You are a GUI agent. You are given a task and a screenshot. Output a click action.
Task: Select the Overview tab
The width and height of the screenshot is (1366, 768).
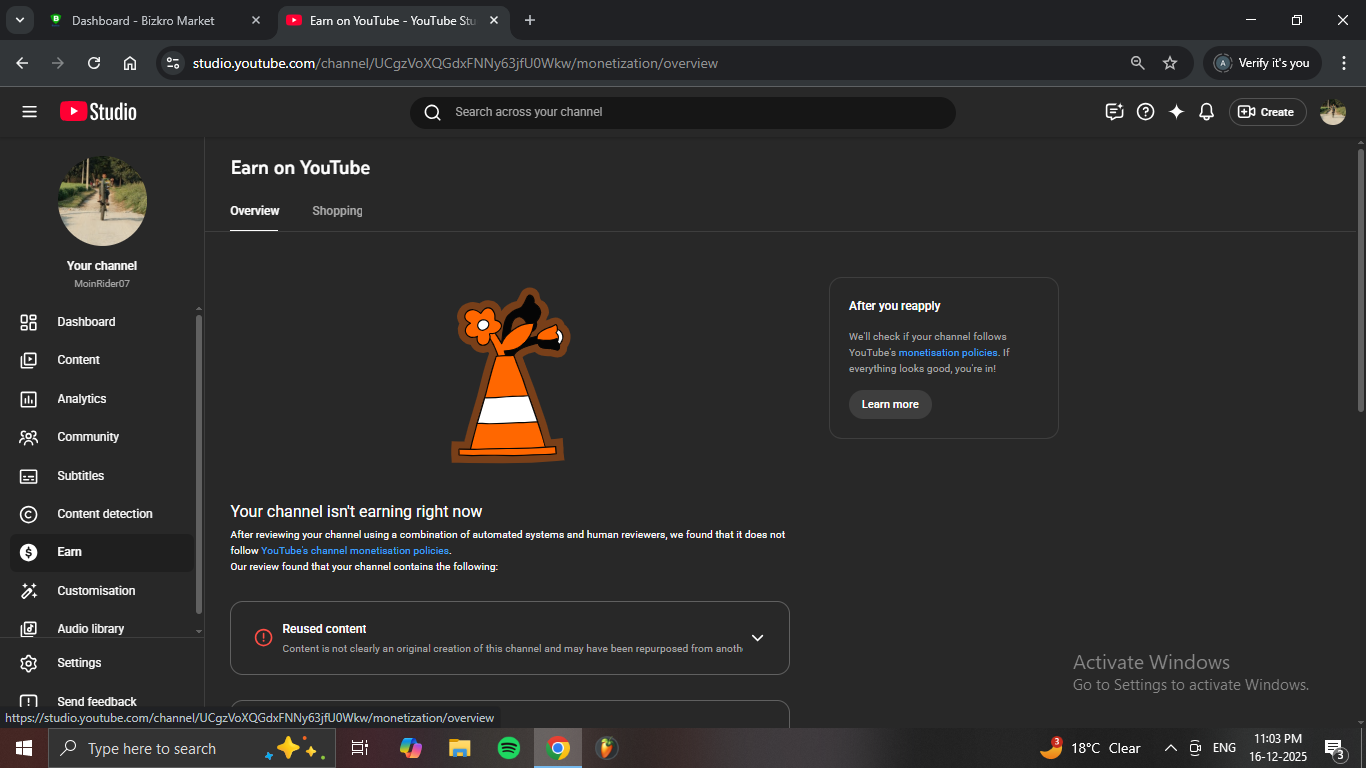click(254, 211)
